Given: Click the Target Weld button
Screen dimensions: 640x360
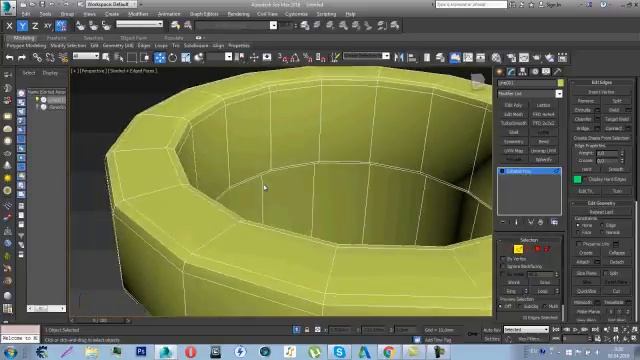Looking at the screenshot, I should [617, 119].
